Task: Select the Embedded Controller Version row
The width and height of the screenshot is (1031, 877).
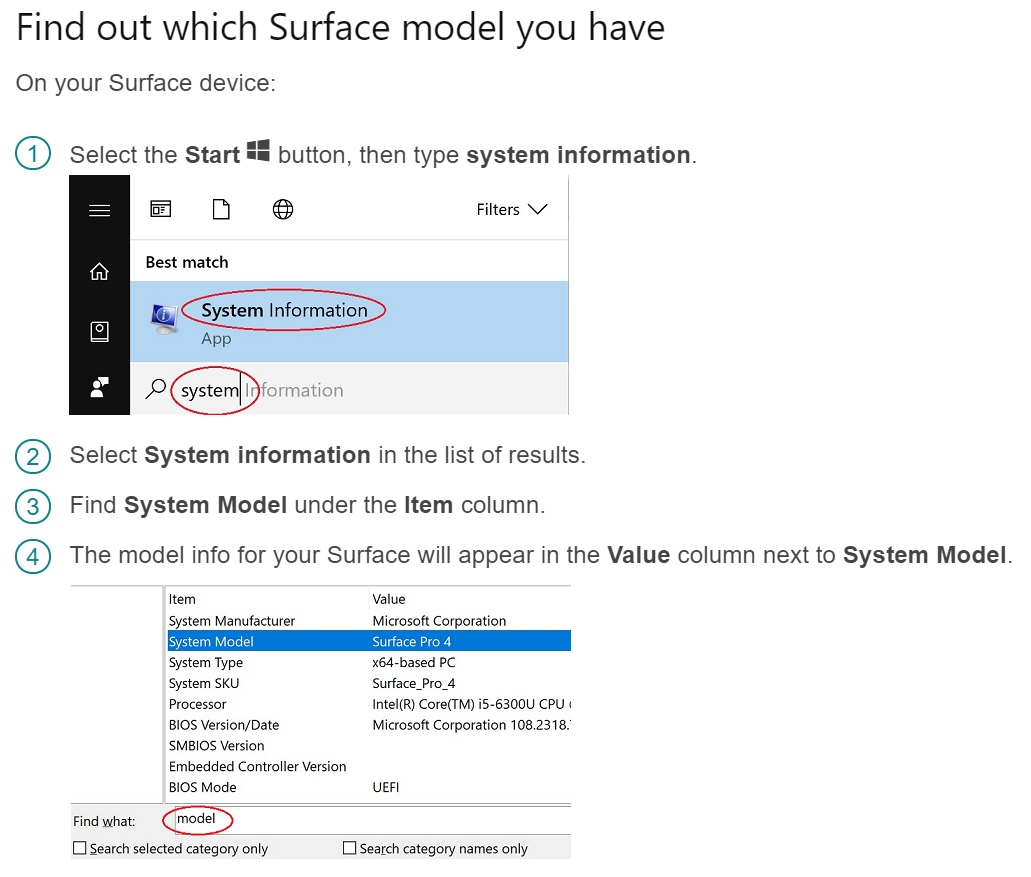Action: point(369,767)
